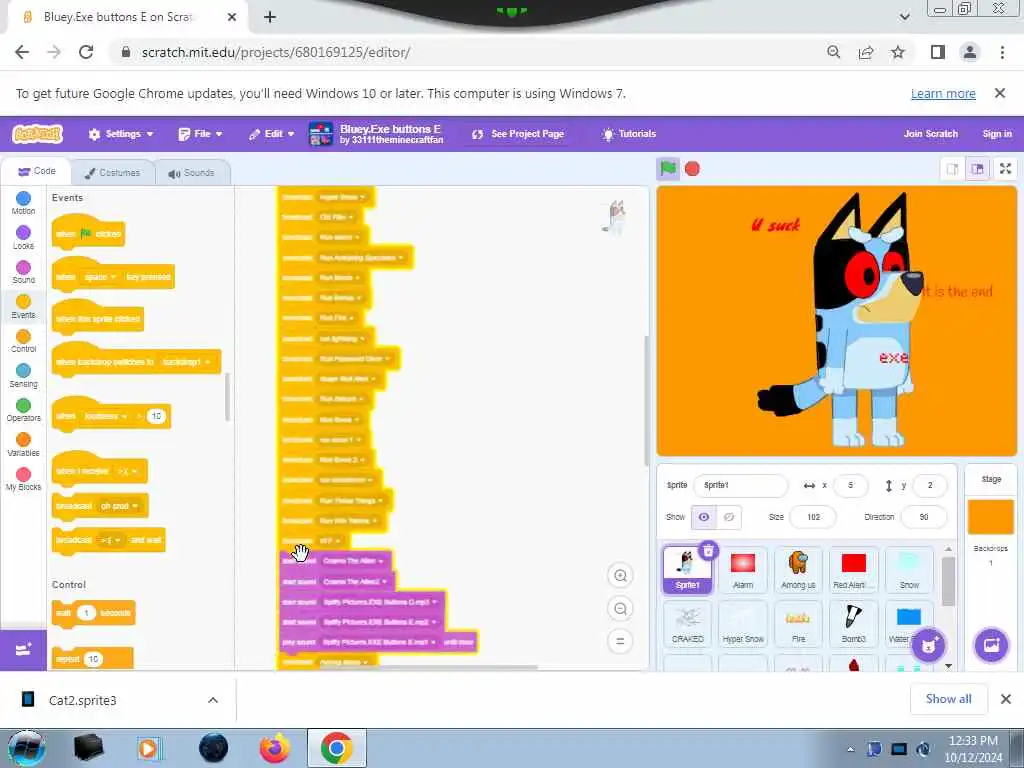Open the File dropdown menu

(x=200, y=134)
